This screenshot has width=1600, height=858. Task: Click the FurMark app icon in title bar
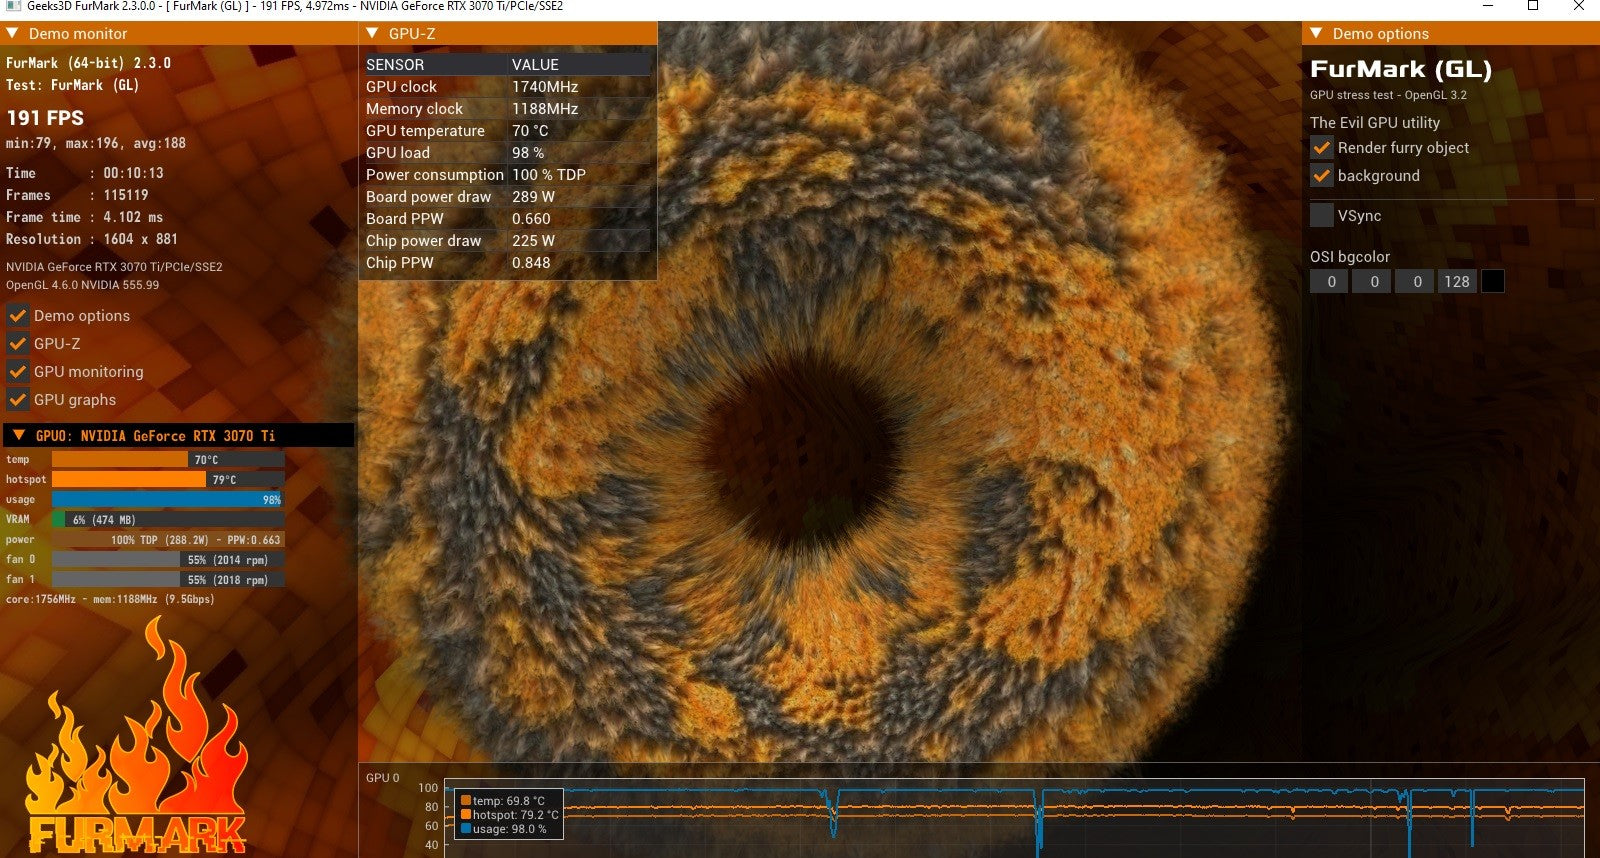(x=13, y=6)
